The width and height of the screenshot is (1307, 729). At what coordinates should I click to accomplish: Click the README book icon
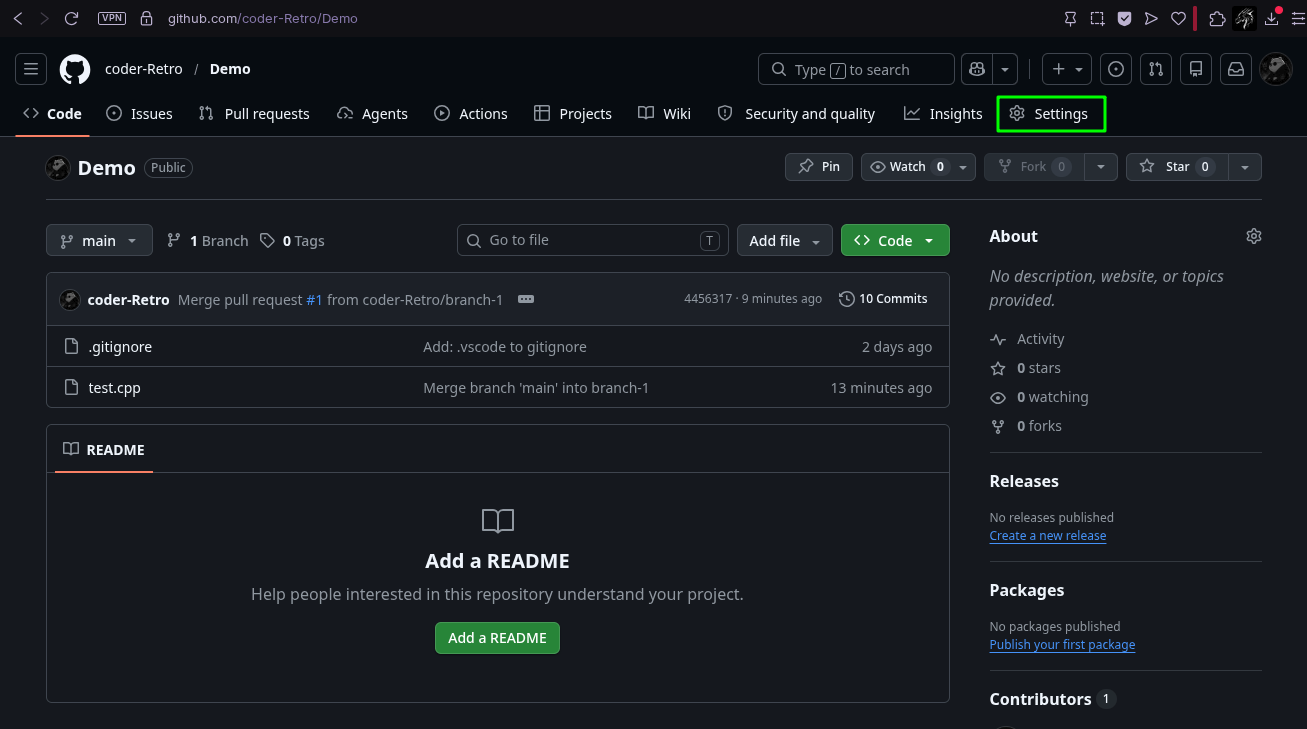[70, 449]
